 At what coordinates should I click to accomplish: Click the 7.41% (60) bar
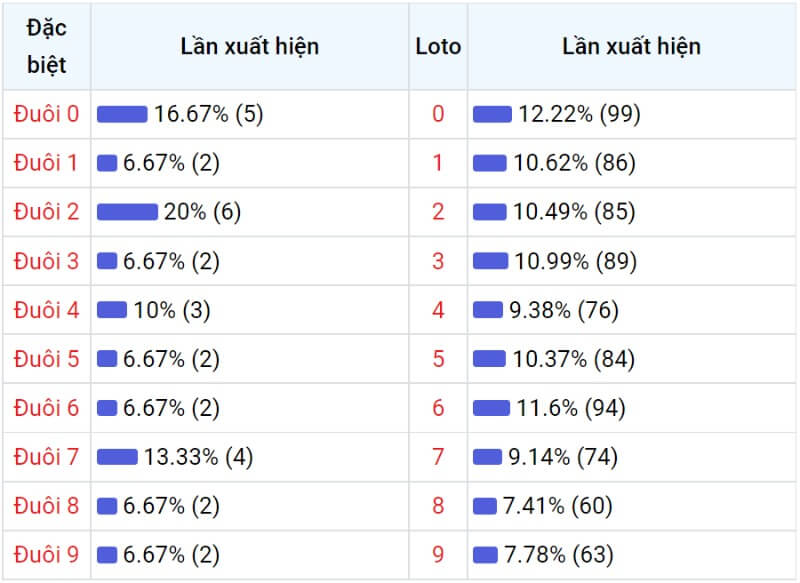485,505
